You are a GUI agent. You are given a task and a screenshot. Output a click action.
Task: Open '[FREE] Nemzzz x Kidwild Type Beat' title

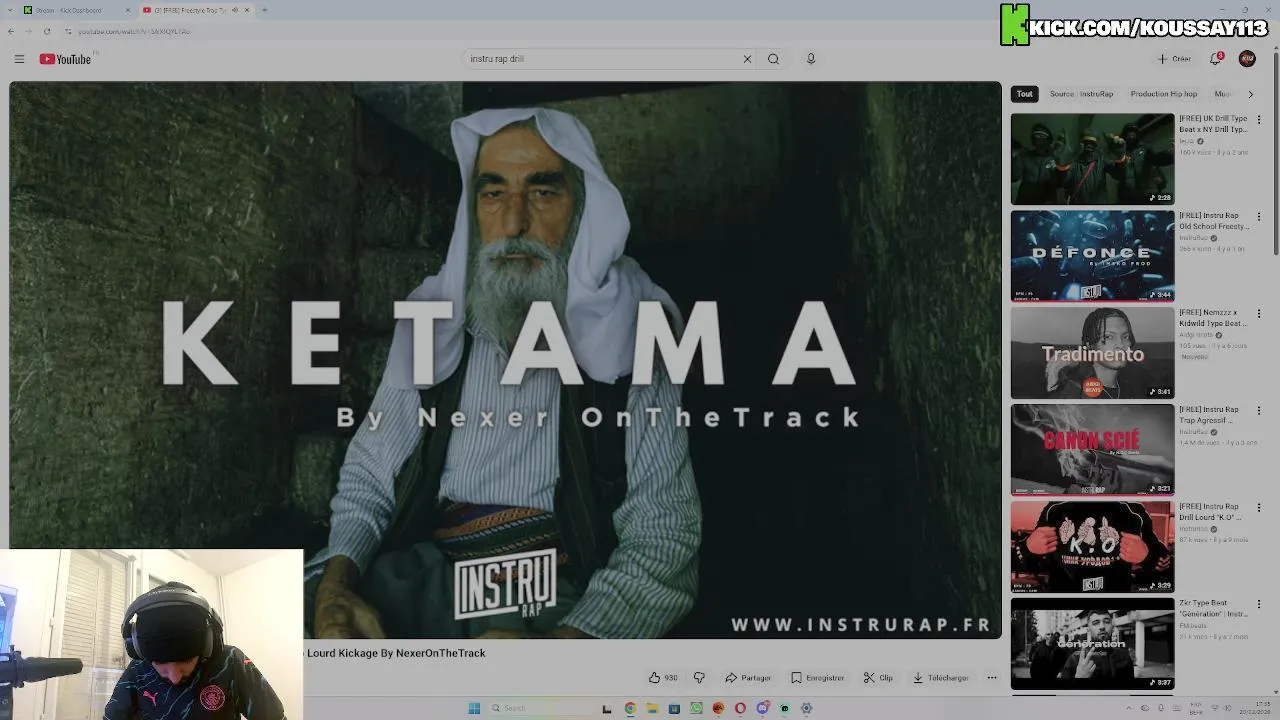point(1213,318)
